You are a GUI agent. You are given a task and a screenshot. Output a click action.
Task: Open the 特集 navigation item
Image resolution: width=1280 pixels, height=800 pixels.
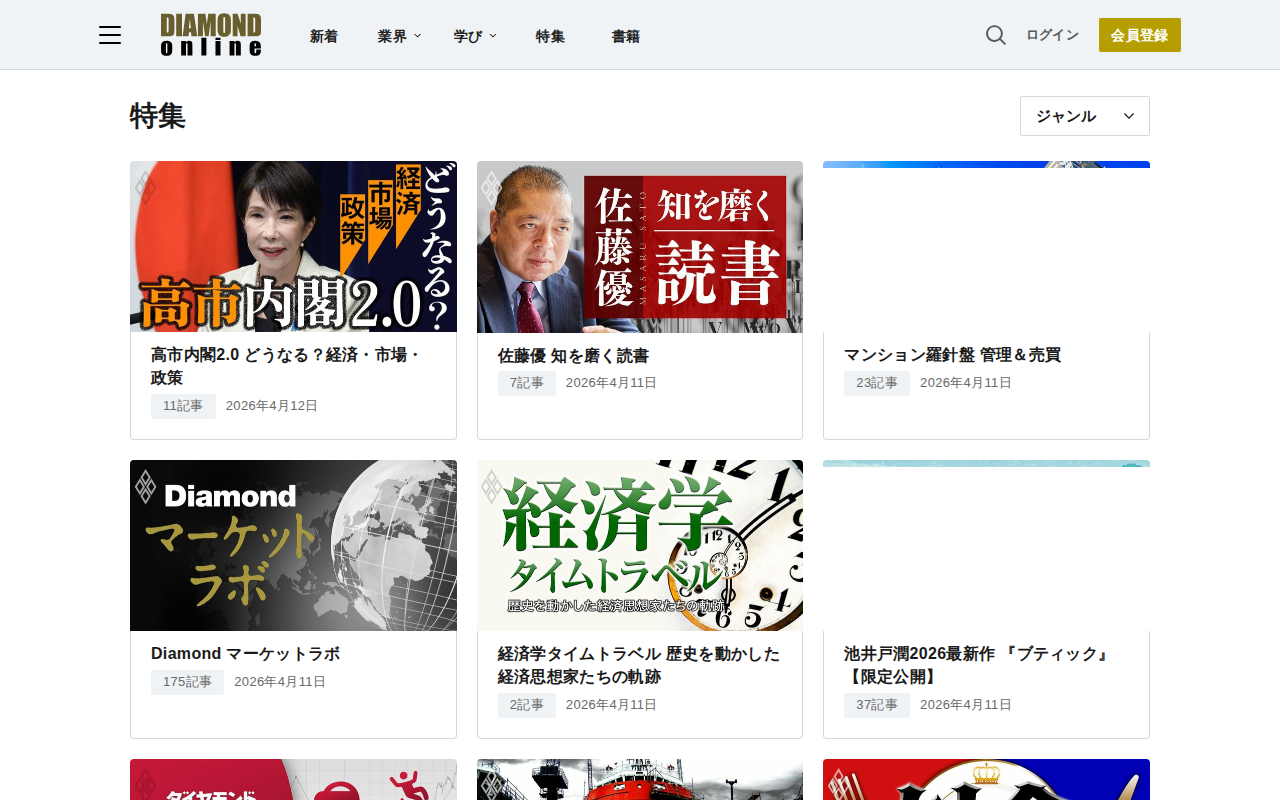pos(550,36)
